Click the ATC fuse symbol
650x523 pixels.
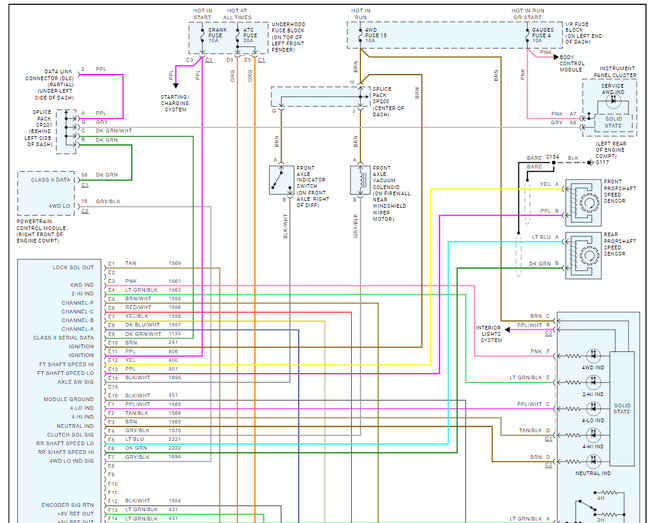(238, 36)
